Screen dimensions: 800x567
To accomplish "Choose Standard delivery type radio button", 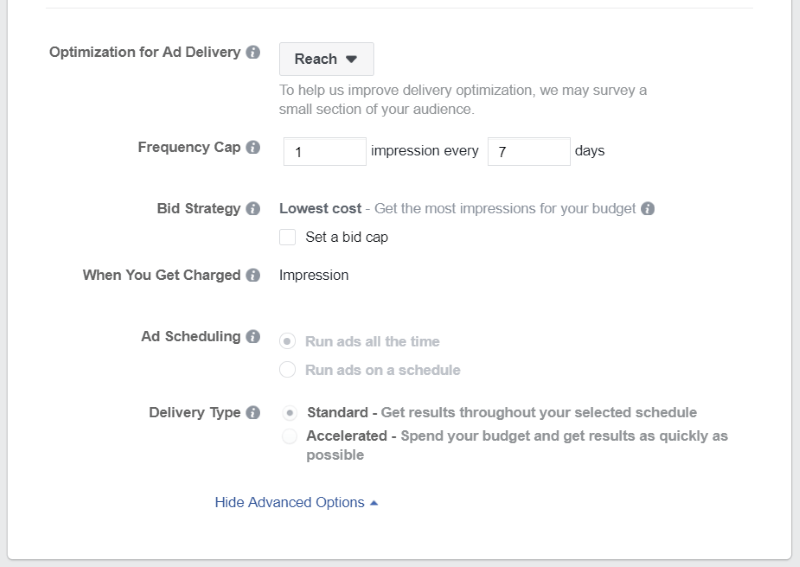I will click(290, 412).
